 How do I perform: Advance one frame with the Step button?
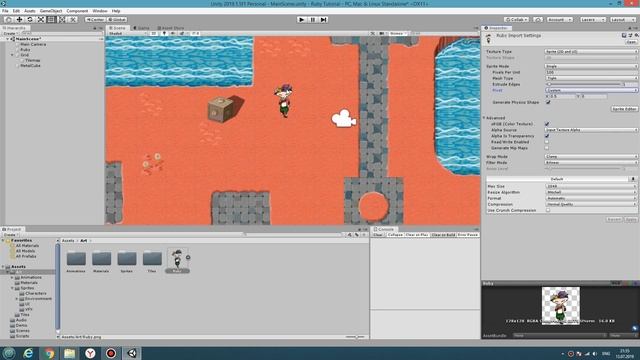pos(324,19)
